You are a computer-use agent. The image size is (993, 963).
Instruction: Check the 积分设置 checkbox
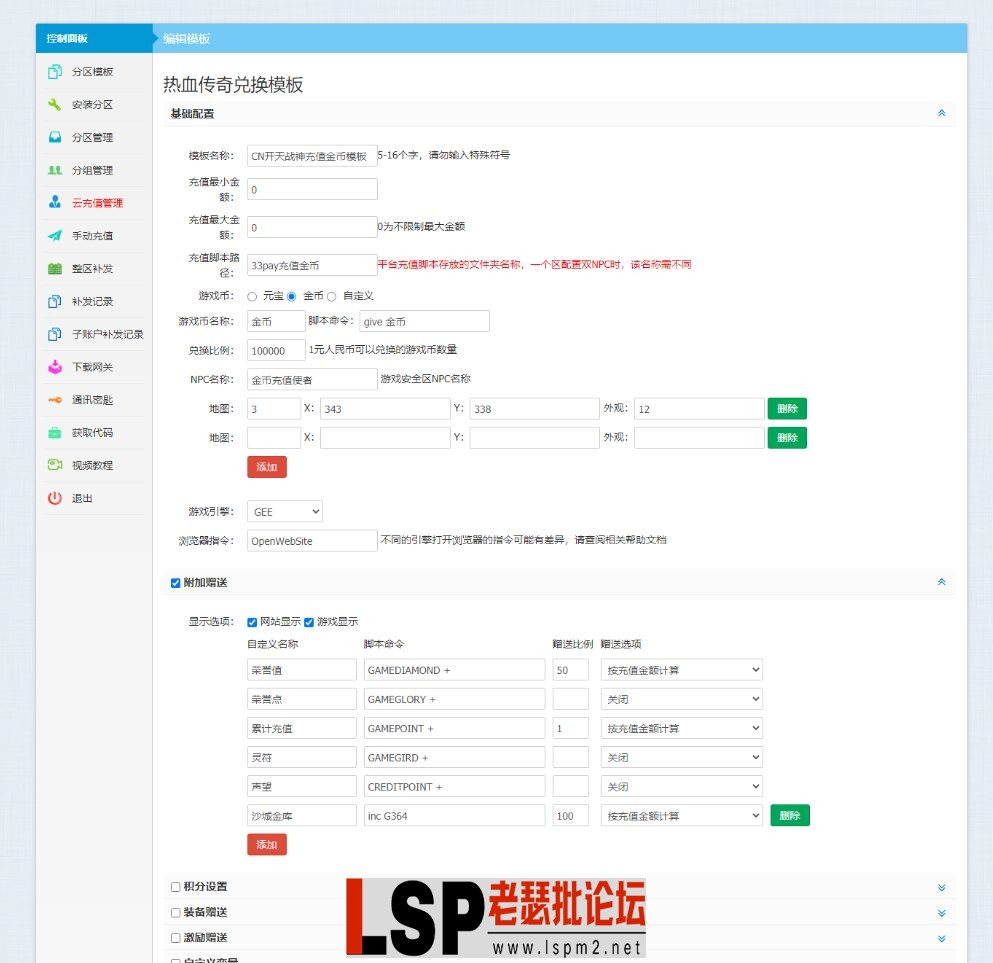tap(178, 886)
